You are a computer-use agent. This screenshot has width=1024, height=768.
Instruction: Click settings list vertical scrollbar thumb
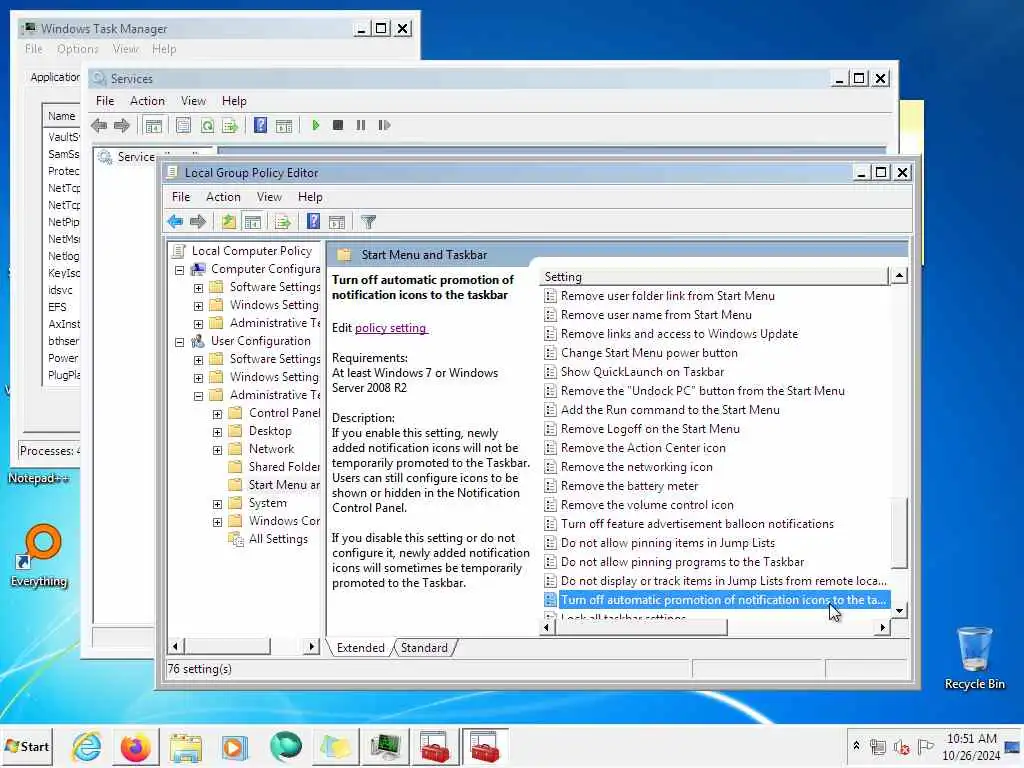pyautogui.click(x=899, y=532)
